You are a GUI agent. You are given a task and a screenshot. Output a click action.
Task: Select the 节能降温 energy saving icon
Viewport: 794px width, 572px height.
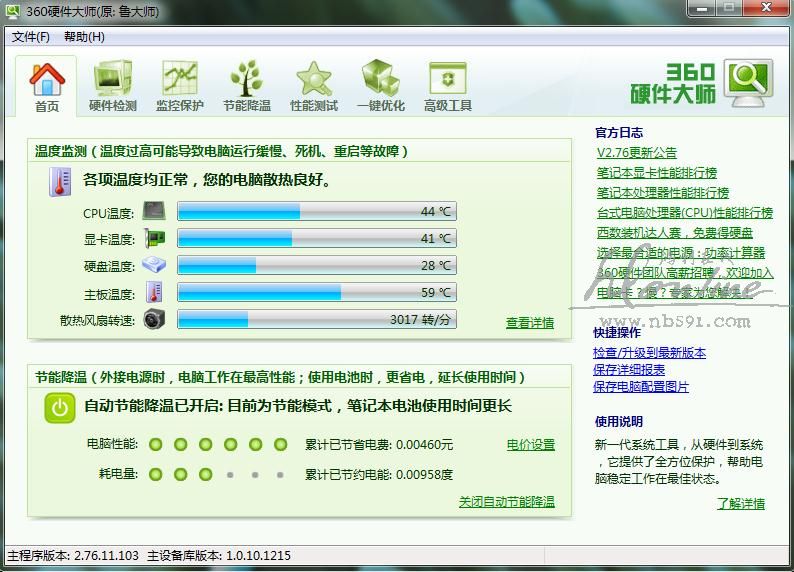point(246,80)
